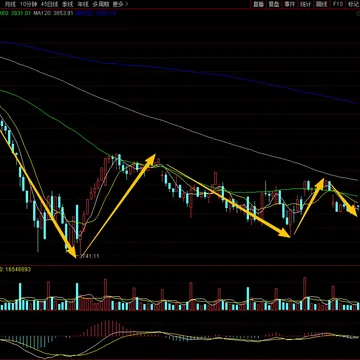Click the volume value 16546893
Screen dimensions: 360x360
[x=17, y=269]
